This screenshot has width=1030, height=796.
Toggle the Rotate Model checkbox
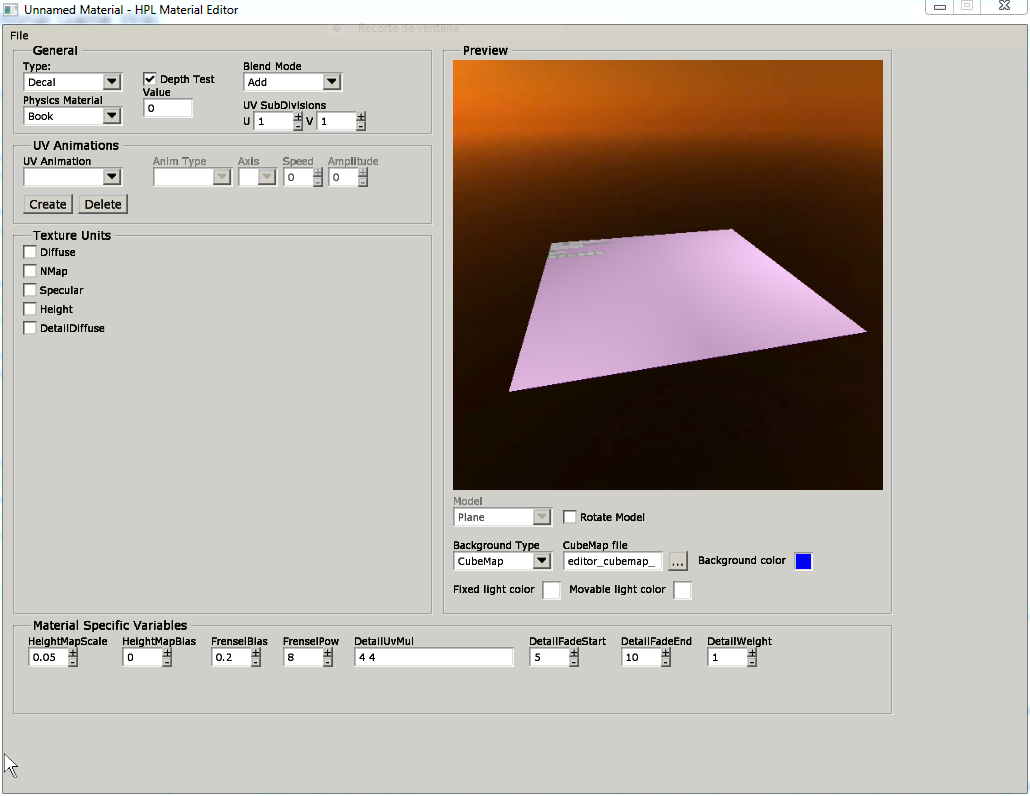pos(570,517)
